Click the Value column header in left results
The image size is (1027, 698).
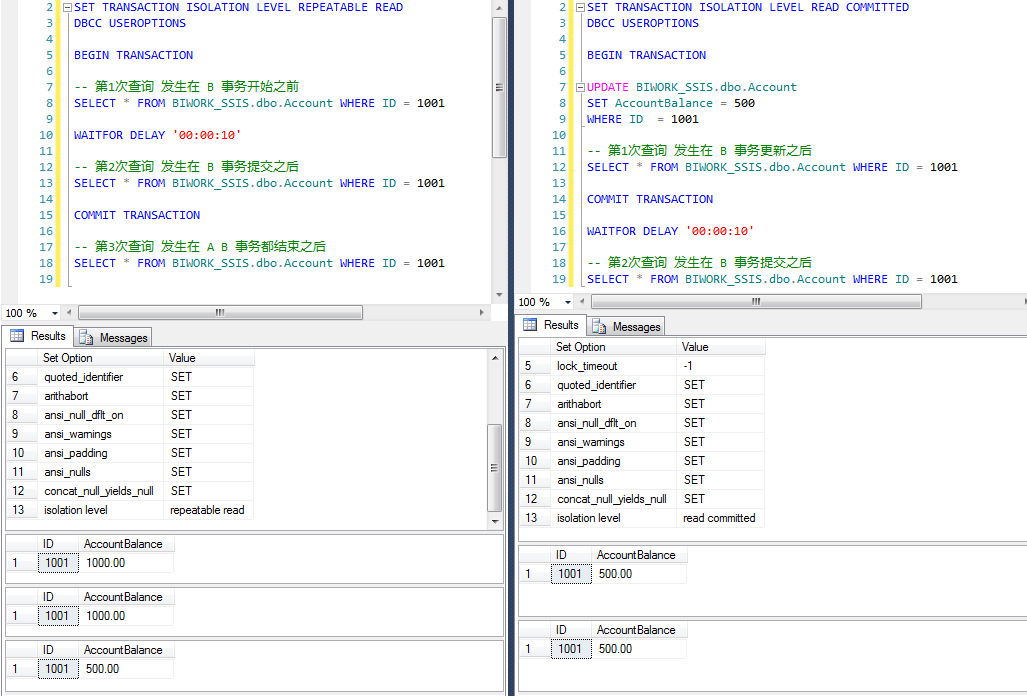209,358
